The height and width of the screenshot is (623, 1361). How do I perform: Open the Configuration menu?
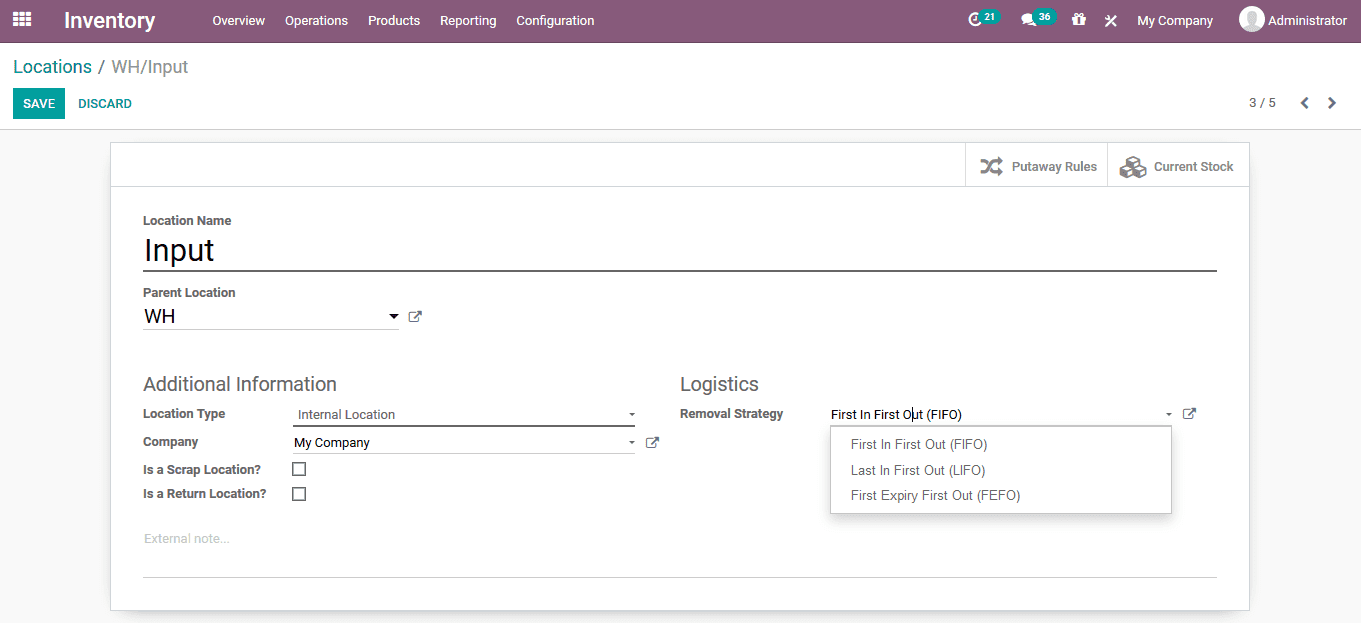pyautogui.click(x=555, y=20)
